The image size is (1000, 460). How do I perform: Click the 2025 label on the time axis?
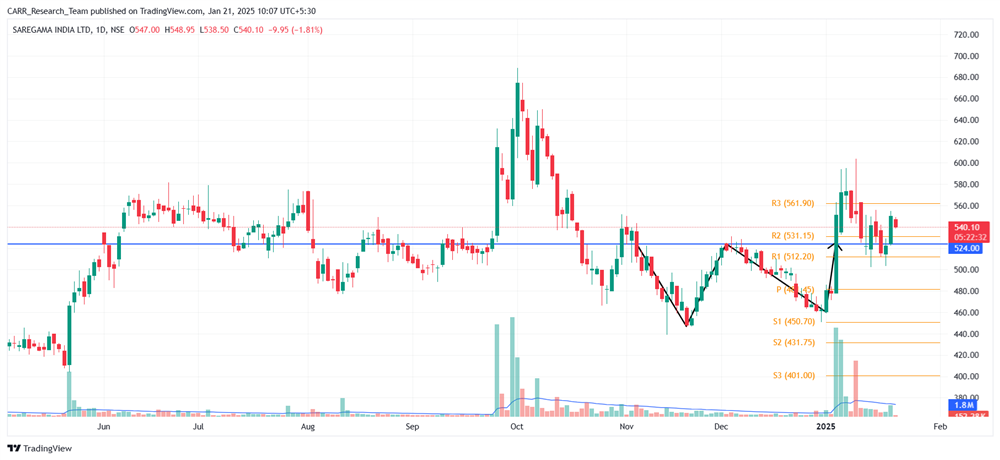826,425
